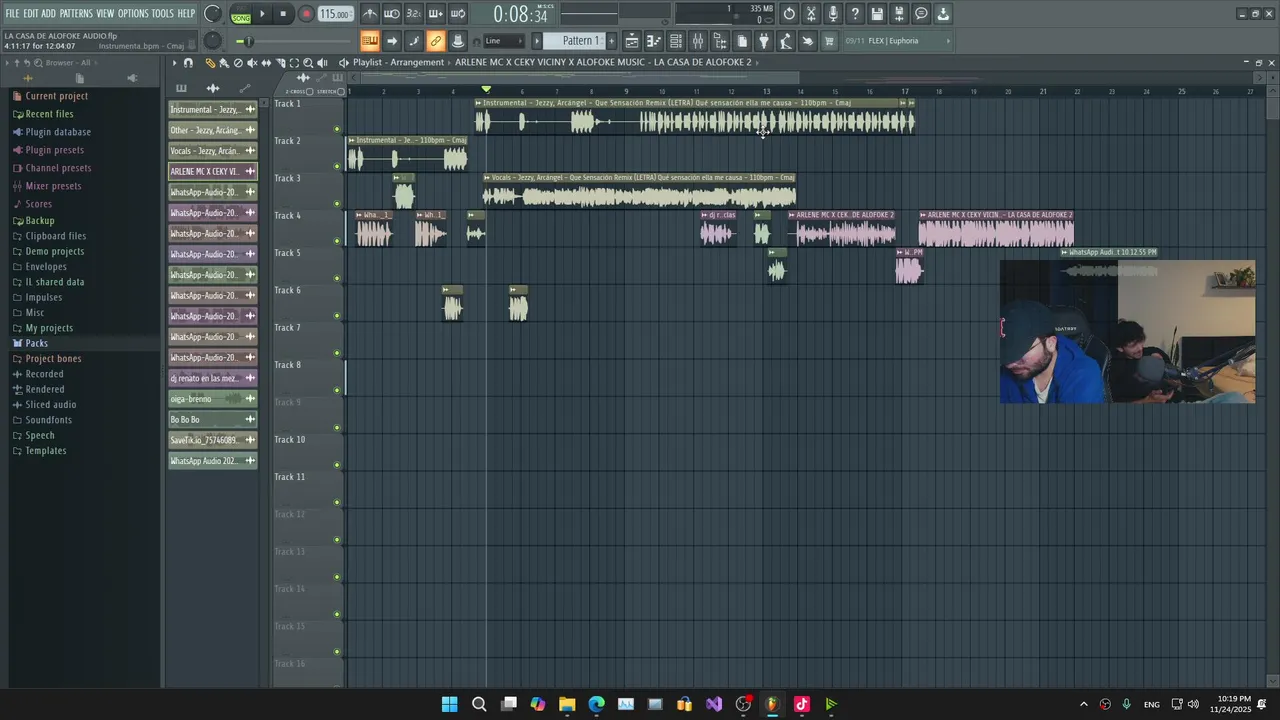The image size is (1280, 720).
Task: Toggle the Z-CROSS checkbox
Action: click(x=310, y=91)
